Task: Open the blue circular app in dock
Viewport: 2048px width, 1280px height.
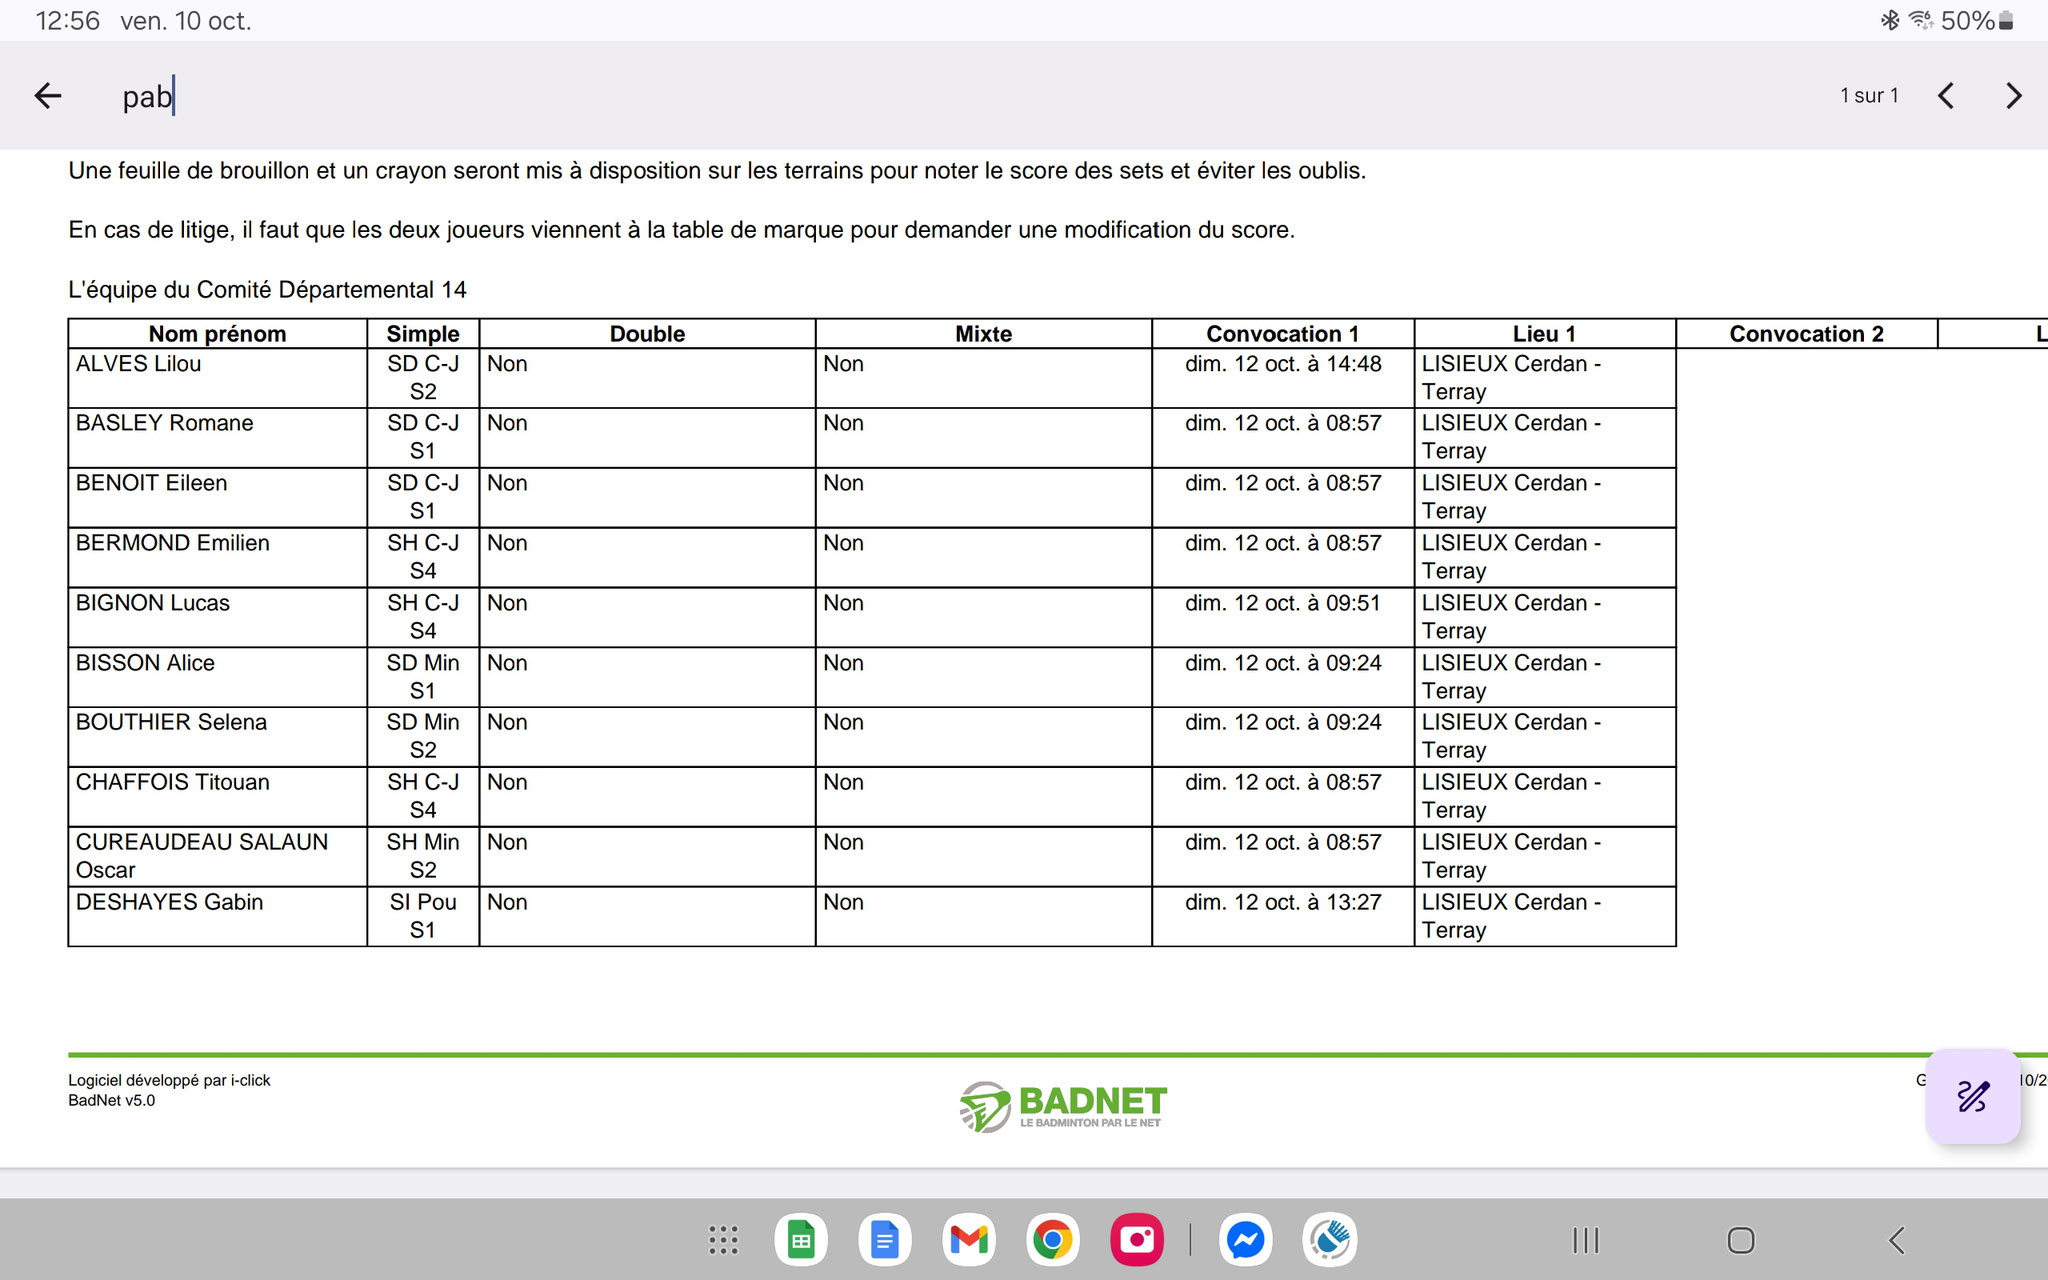Action: [x=1330, y=1240]
